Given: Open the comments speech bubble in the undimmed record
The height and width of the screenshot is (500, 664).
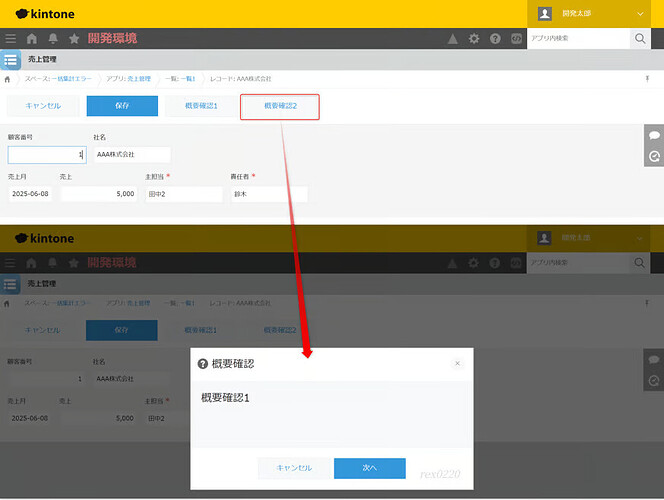Looking at the screenshot, I should 654,135.
